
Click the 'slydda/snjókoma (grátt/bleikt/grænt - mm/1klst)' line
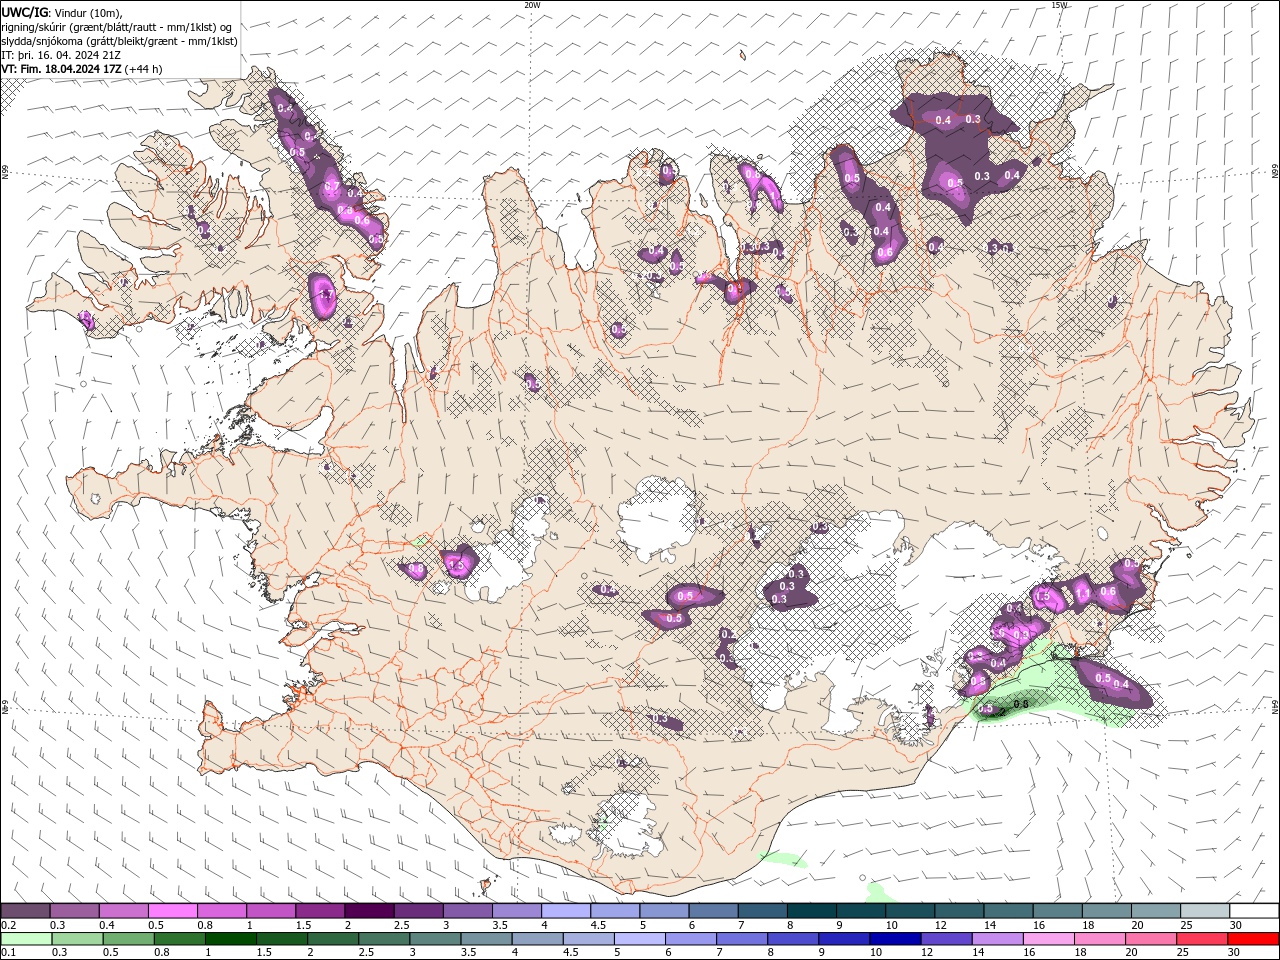tap(119, 40)
